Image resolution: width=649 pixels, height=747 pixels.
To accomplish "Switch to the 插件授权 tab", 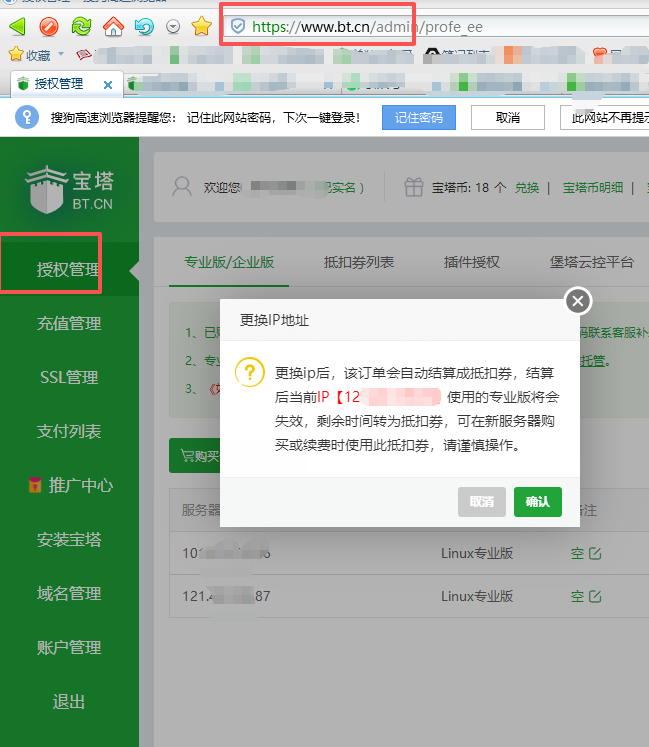I will [x=471, y=262].
